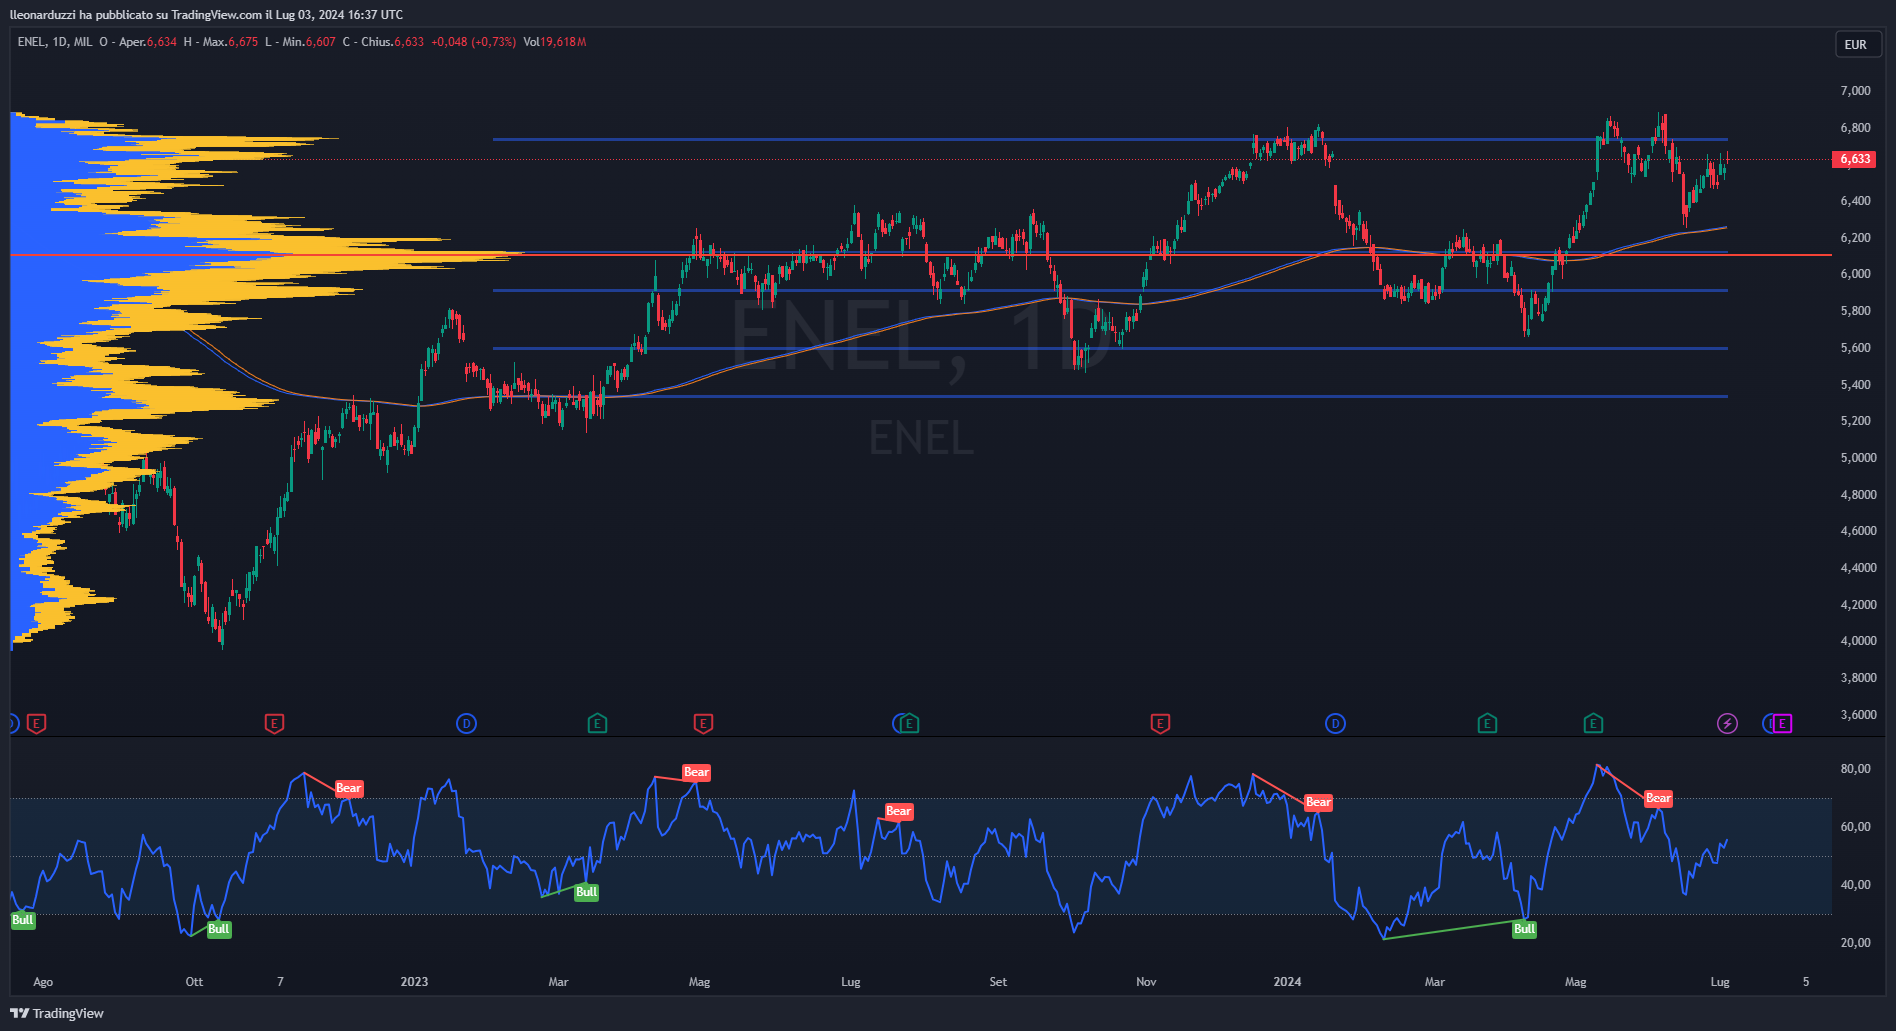Click the 20,00 RSI scale label

(1856, 943)
